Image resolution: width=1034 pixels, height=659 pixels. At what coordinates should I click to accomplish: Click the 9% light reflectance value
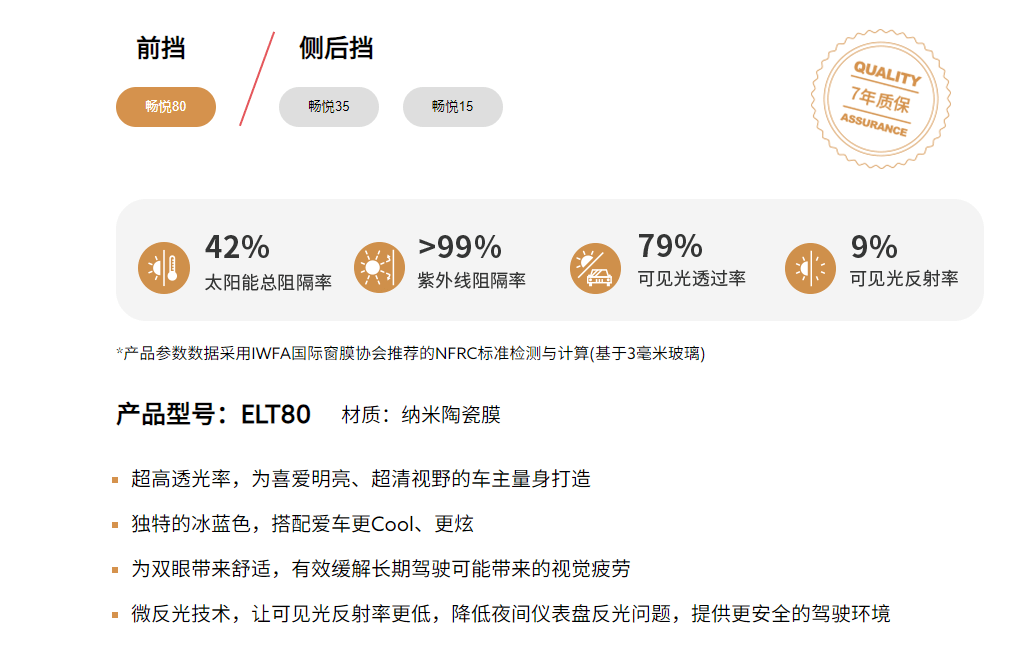pyautogui.click(x=874, y=247)
